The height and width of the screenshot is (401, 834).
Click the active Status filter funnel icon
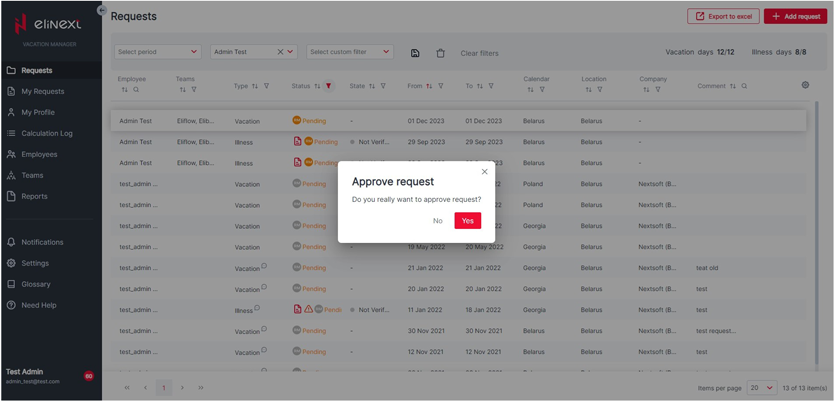click(x=328, y=86)
